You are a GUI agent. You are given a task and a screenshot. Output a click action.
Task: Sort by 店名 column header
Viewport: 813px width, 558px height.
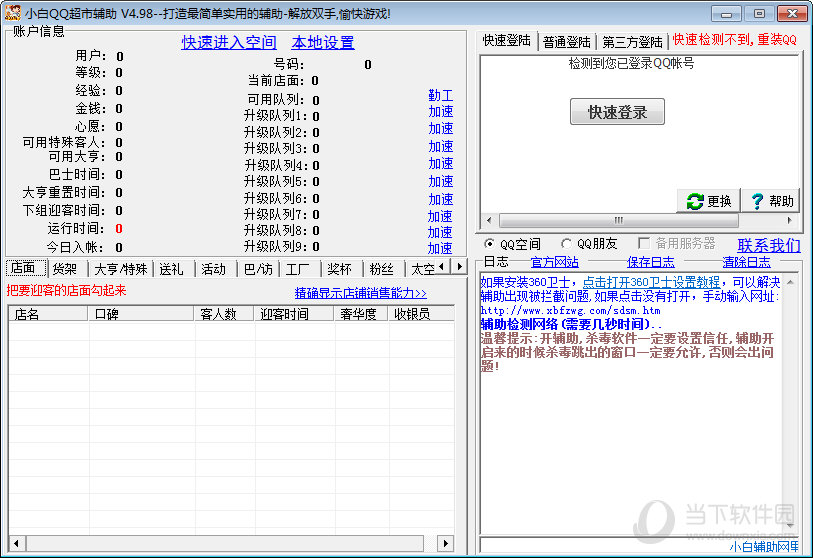click(x=48, y=313)
